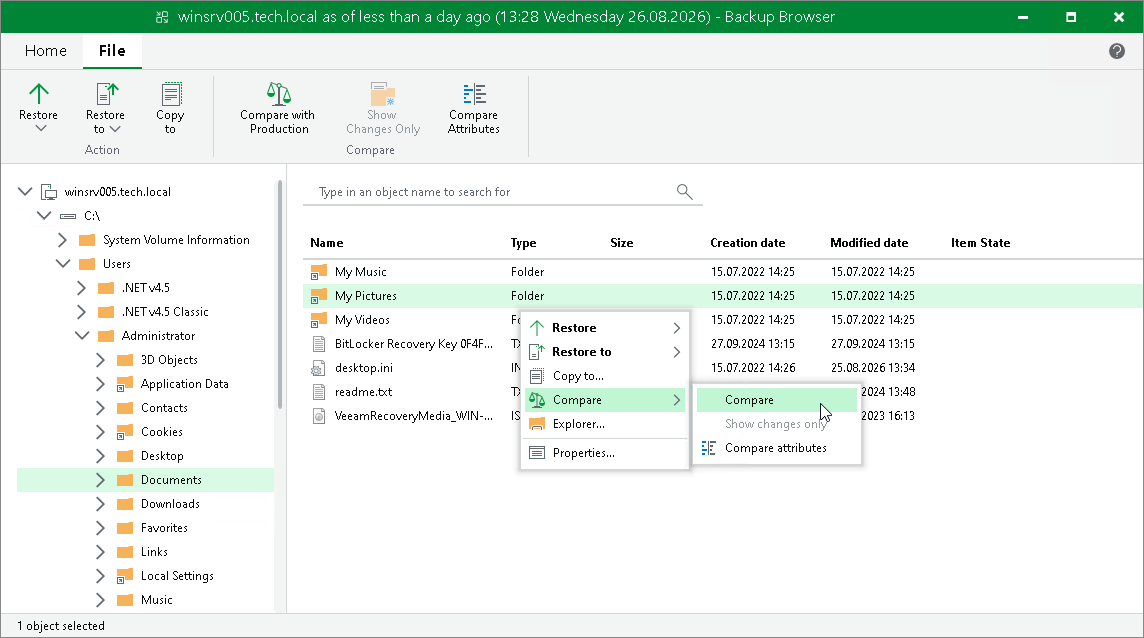Image resolution: width=1144 pixels, height=638 pixels.
Task: Select the Favorites folder in tree
Action: [x=164, y=528]
